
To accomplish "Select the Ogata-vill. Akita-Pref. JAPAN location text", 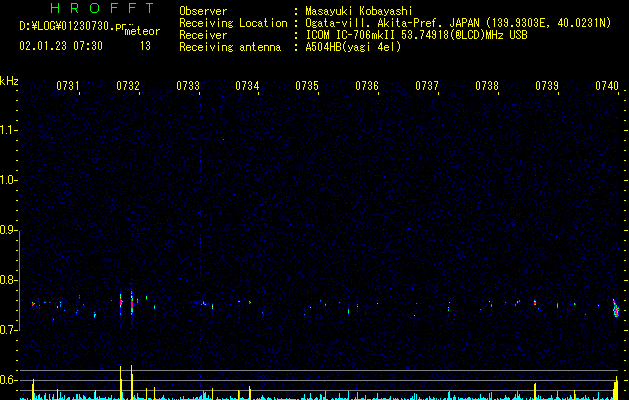I will click(458, 23).
